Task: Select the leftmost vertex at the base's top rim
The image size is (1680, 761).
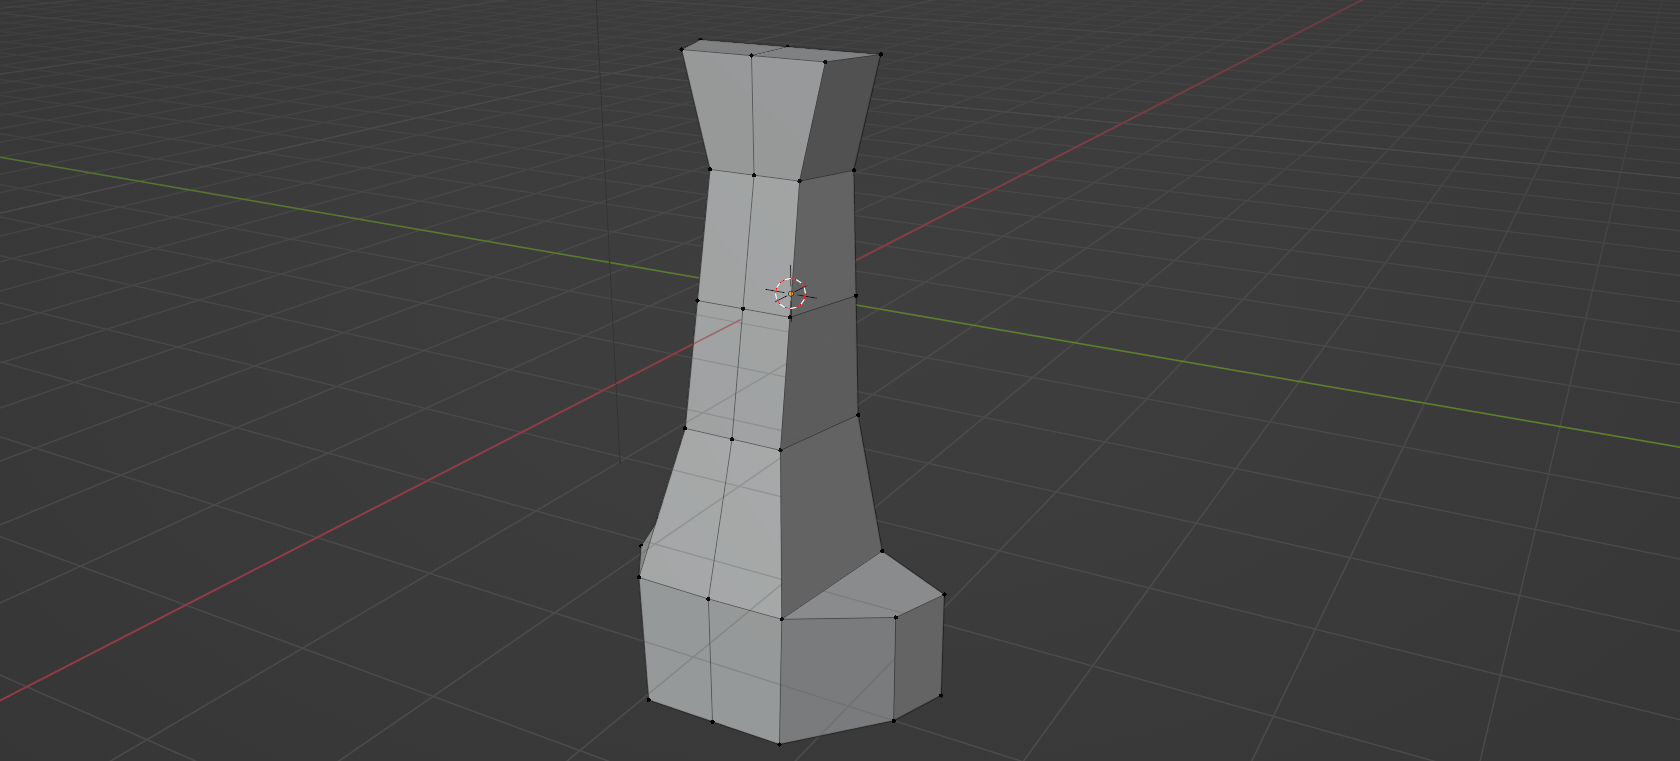Action: pyautogui.click(x=640, y=576)
